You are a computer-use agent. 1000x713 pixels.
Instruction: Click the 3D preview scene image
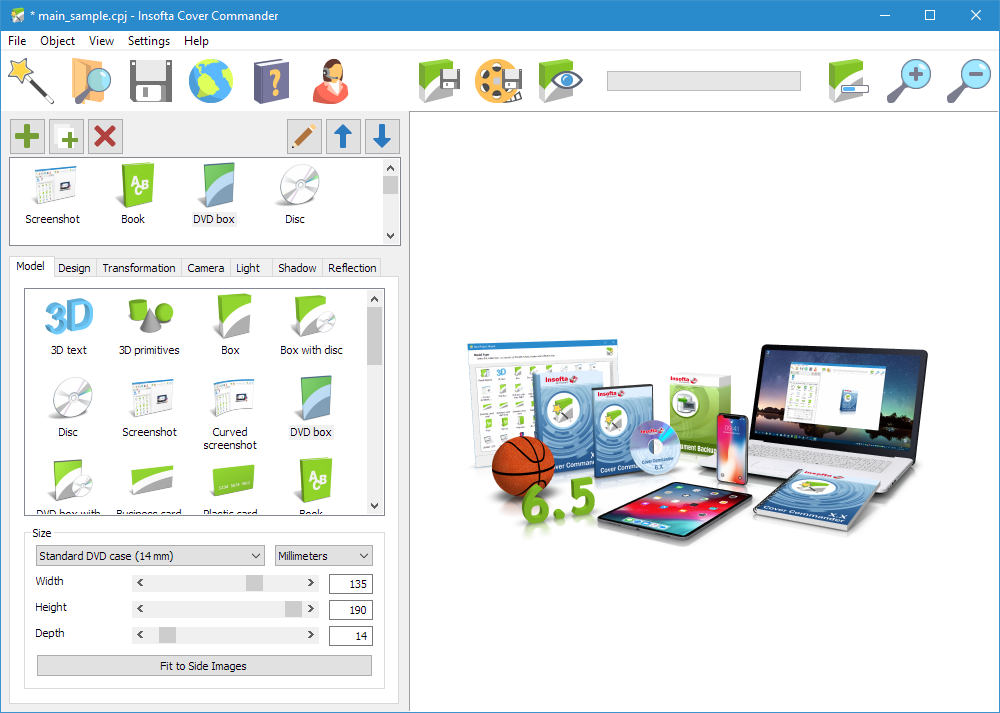click(698, 442)
